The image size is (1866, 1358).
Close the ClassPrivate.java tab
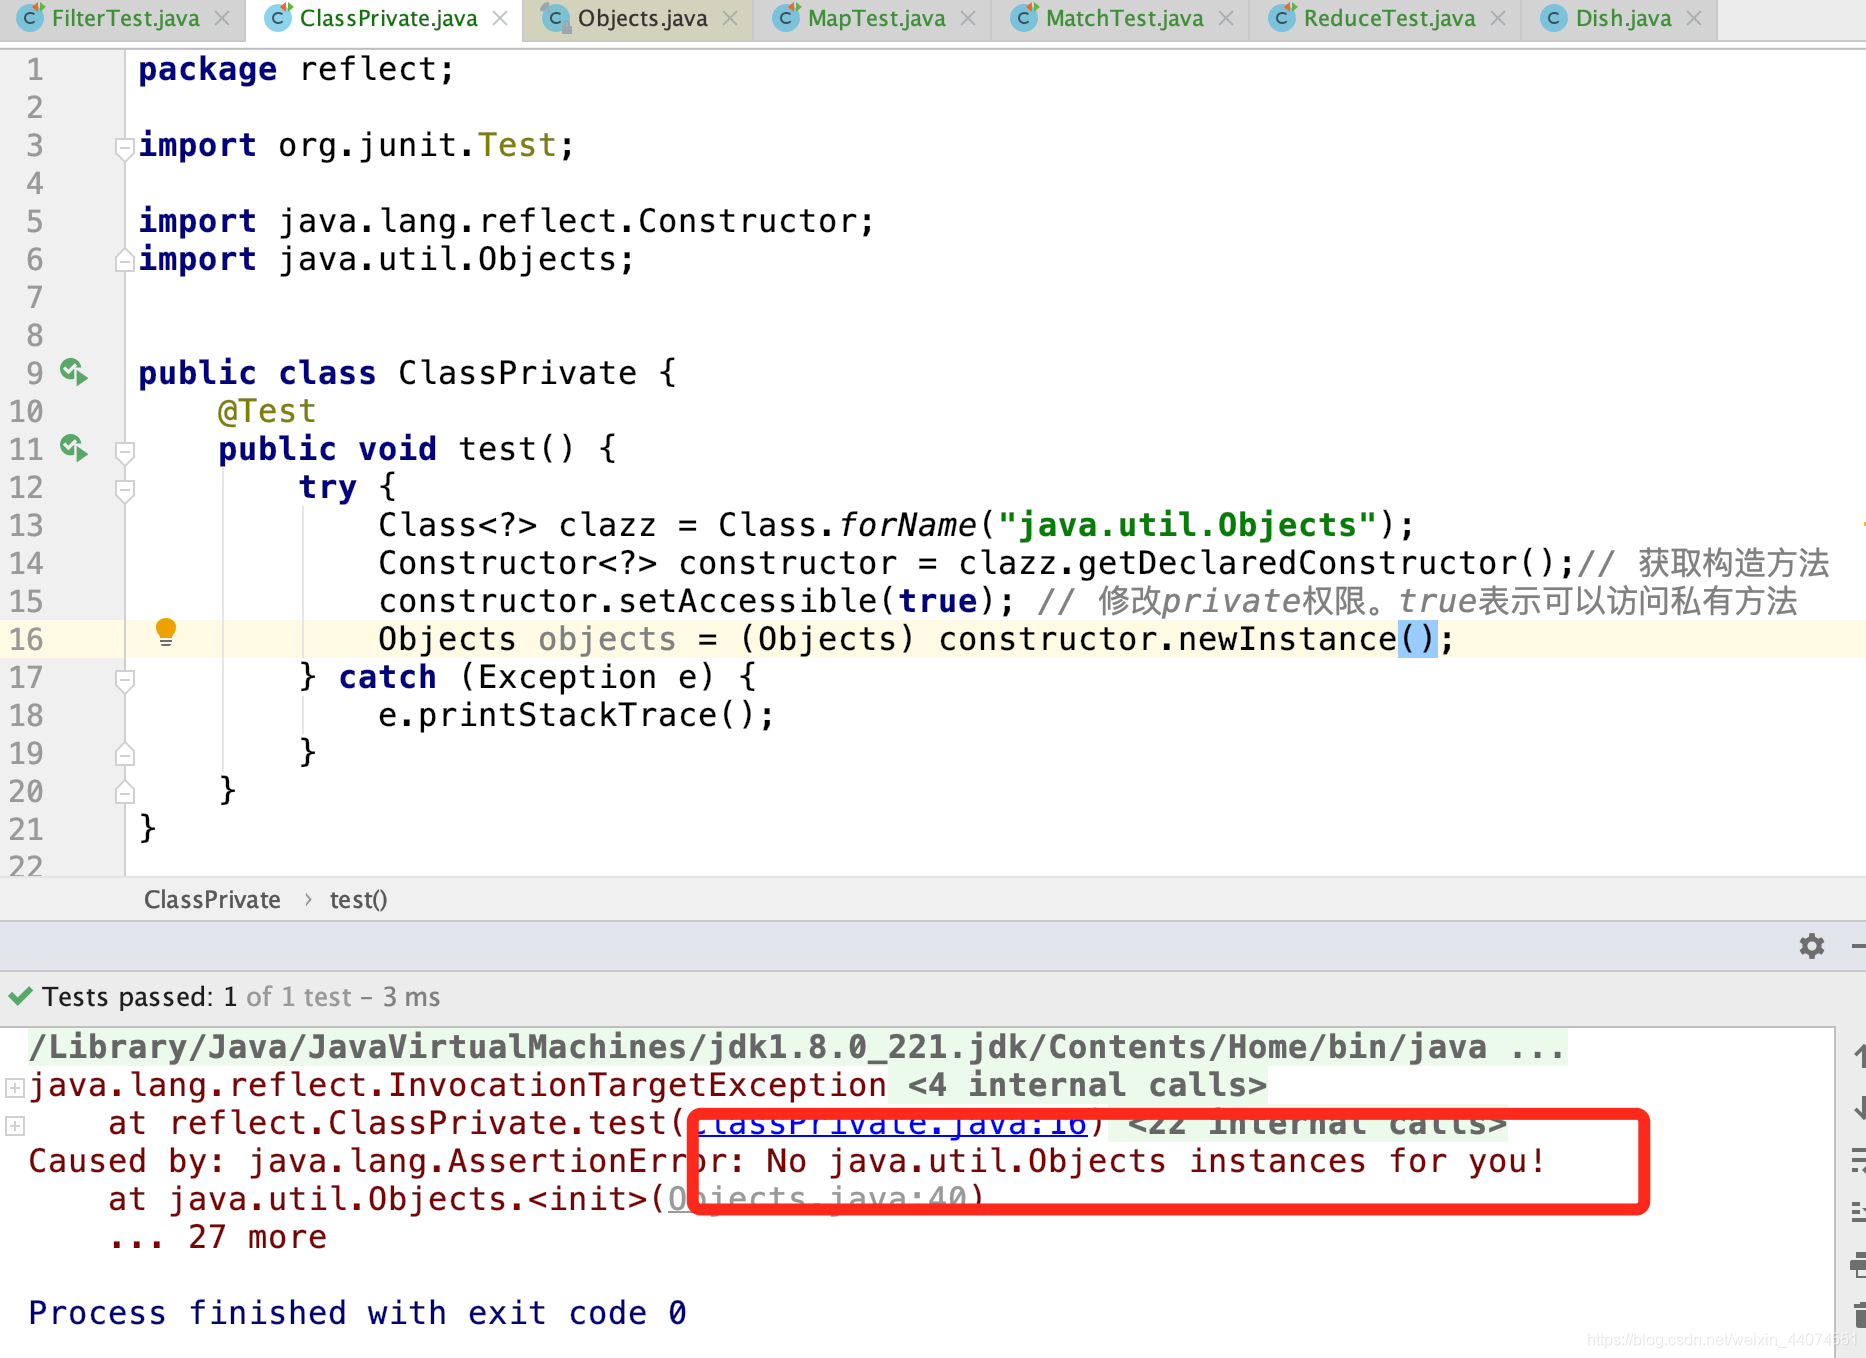pos(501,18)
